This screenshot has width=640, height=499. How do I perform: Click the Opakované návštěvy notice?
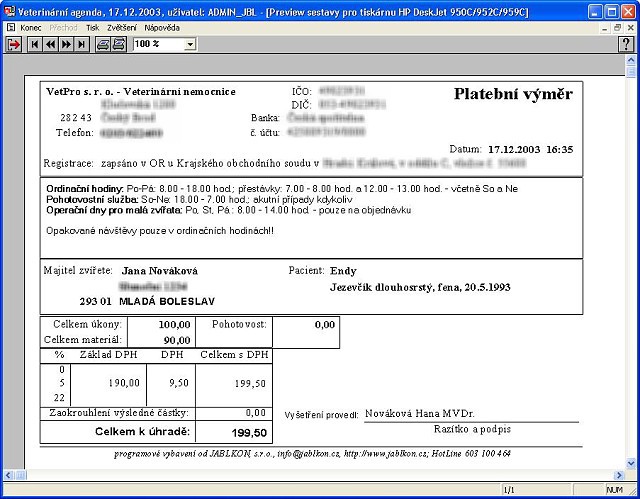coord(160,231)
